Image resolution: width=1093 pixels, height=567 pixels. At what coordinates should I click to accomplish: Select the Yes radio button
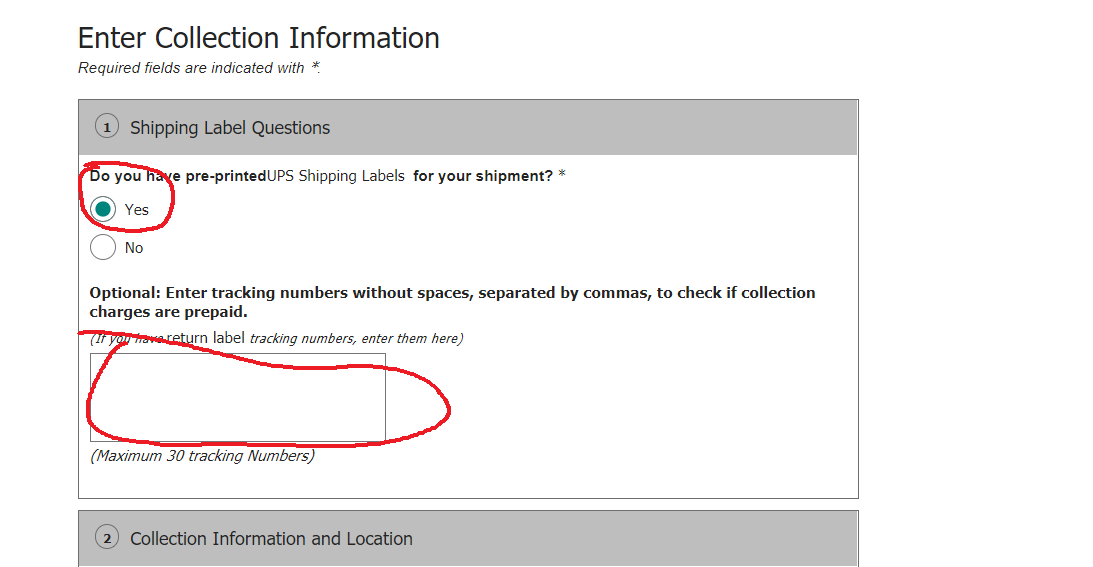pyautogui.click(x=103, y=209)
